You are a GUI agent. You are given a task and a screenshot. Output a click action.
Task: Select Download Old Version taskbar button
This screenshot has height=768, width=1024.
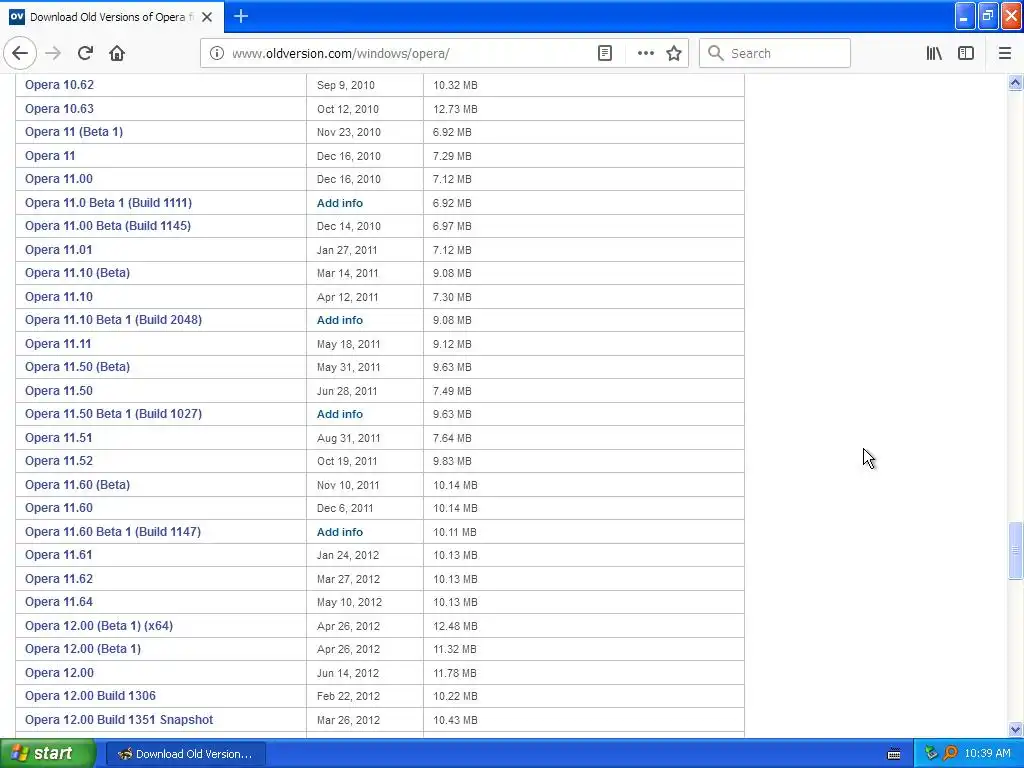point(185,754)
